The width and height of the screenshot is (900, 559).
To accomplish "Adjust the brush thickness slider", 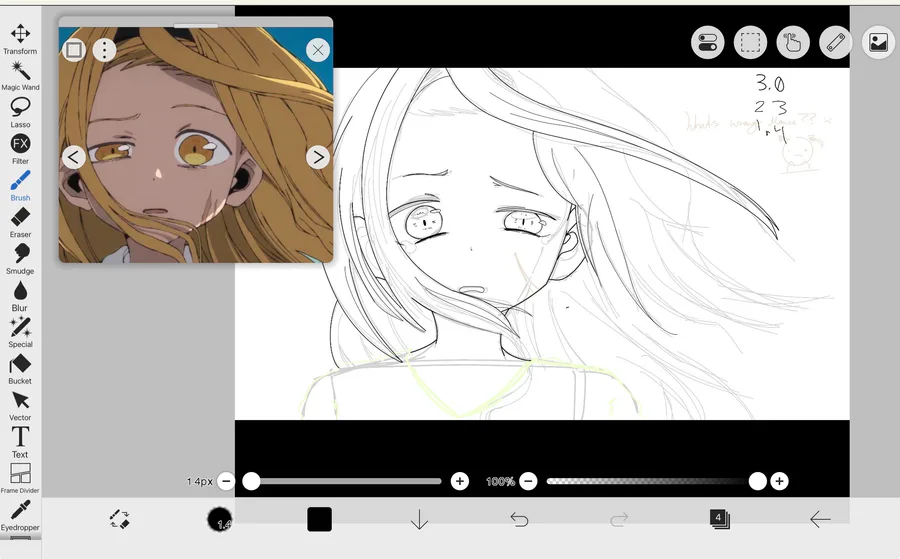I will coord(343,481).
